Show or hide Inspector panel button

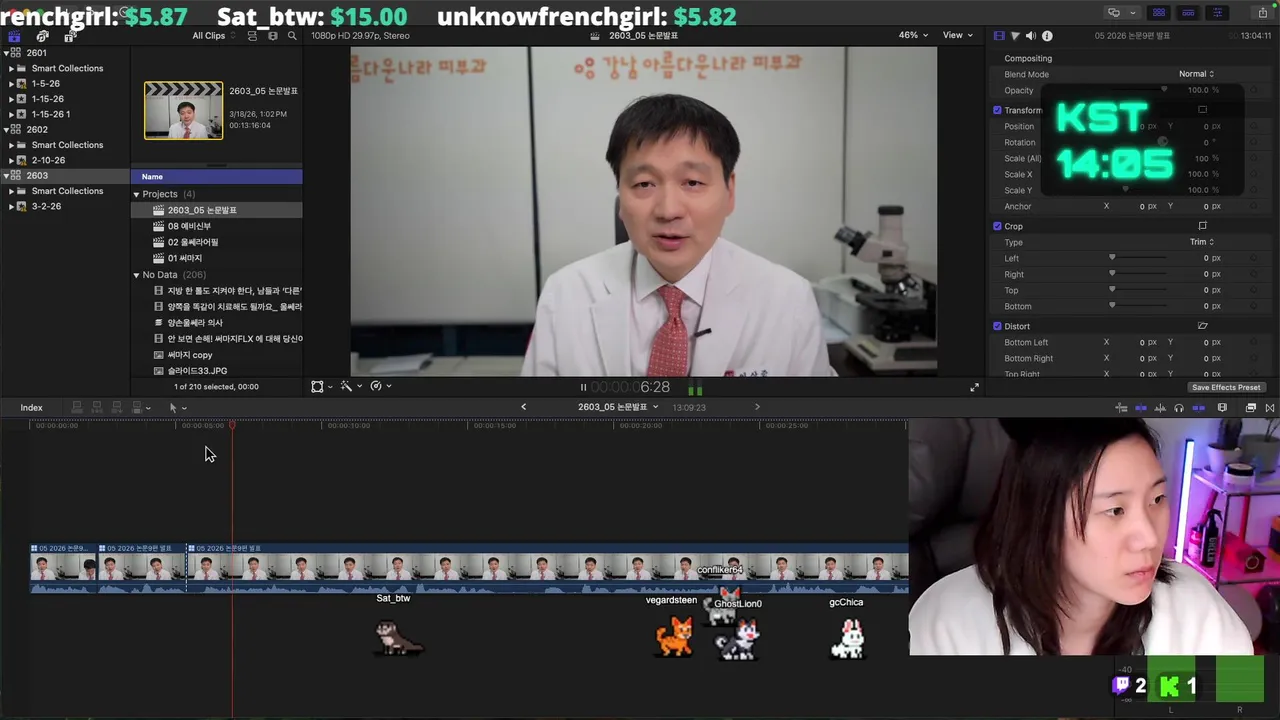tap(1217, 13)
